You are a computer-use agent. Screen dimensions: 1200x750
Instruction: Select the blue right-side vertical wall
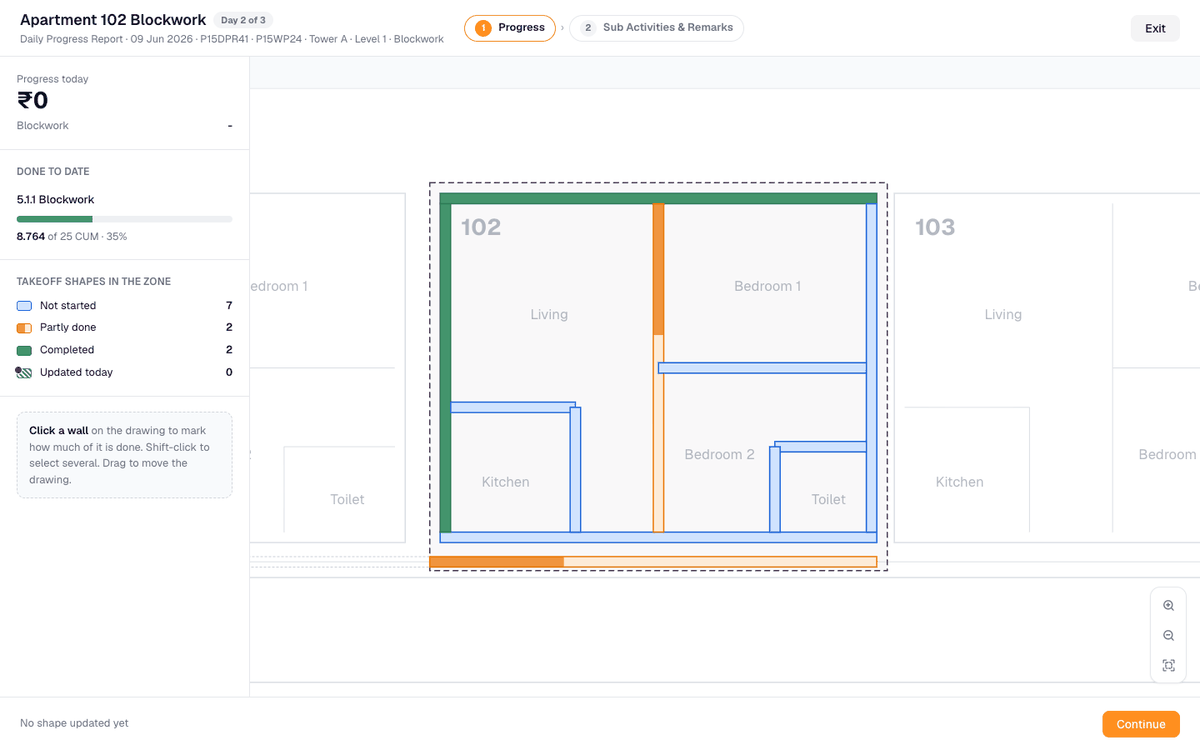[871, 368]
